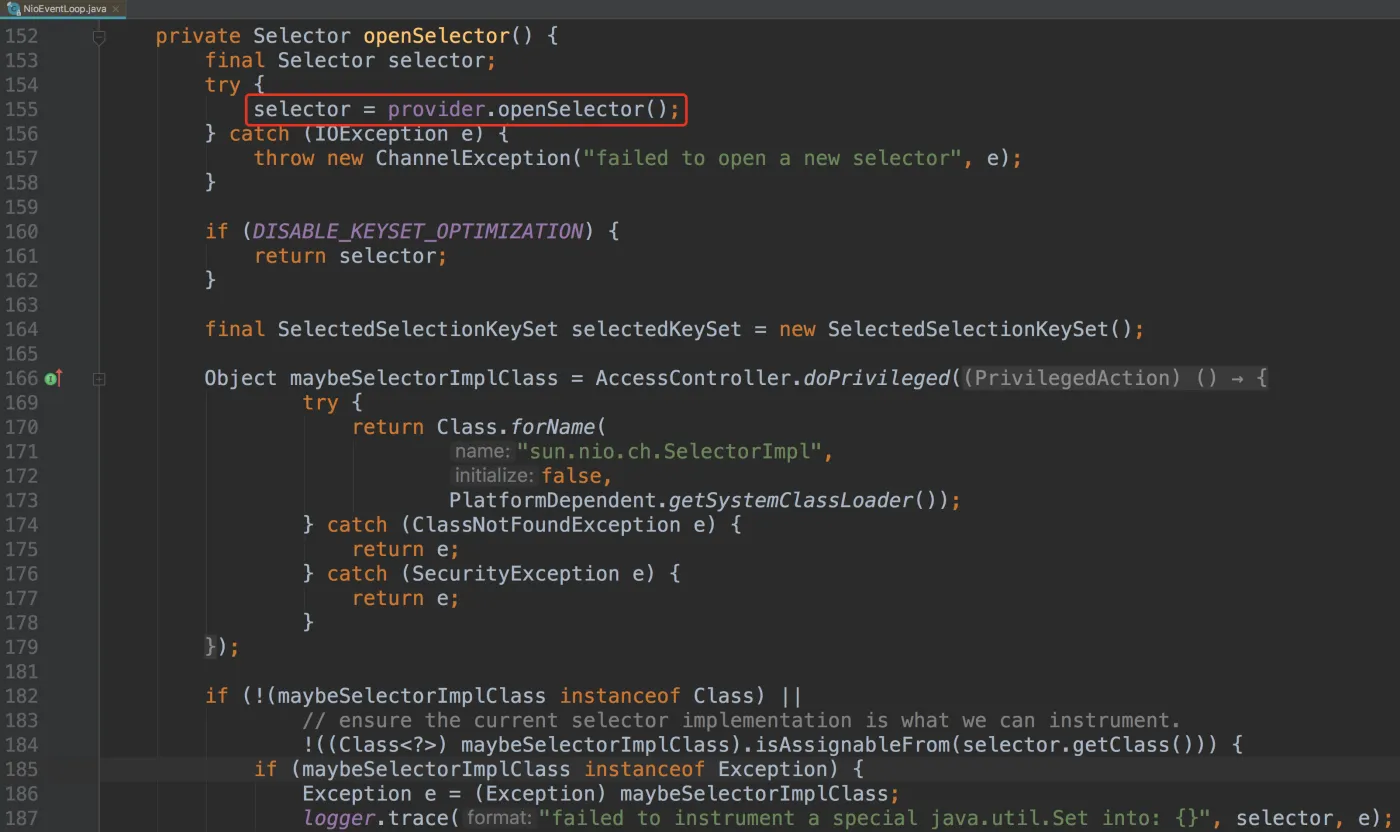
Task: Click line number 187 in the gutter
Action: pos(21,818)
